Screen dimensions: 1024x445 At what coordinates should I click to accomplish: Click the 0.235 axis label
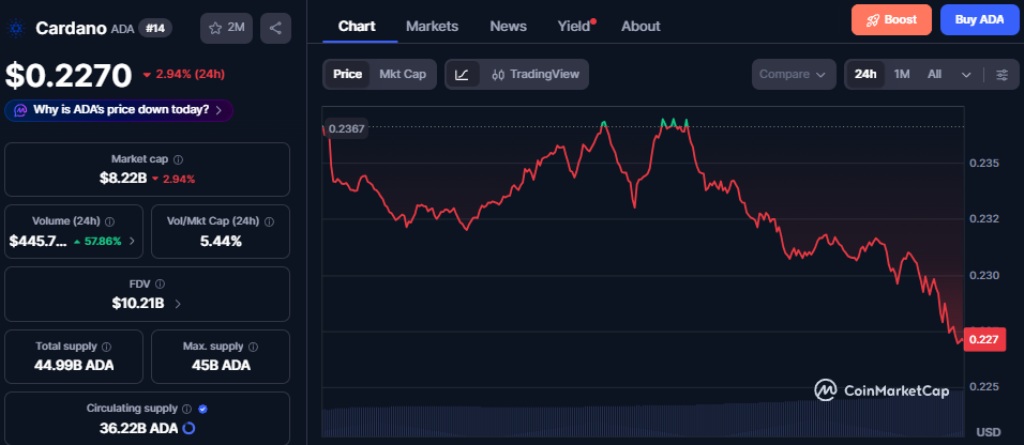(984, 162)
